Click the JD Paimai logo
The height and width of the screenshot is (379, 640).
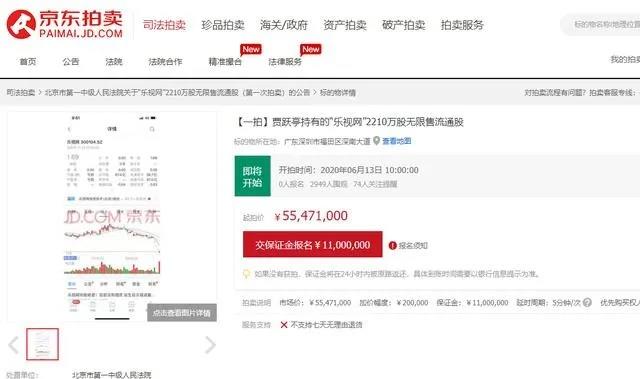64,24
